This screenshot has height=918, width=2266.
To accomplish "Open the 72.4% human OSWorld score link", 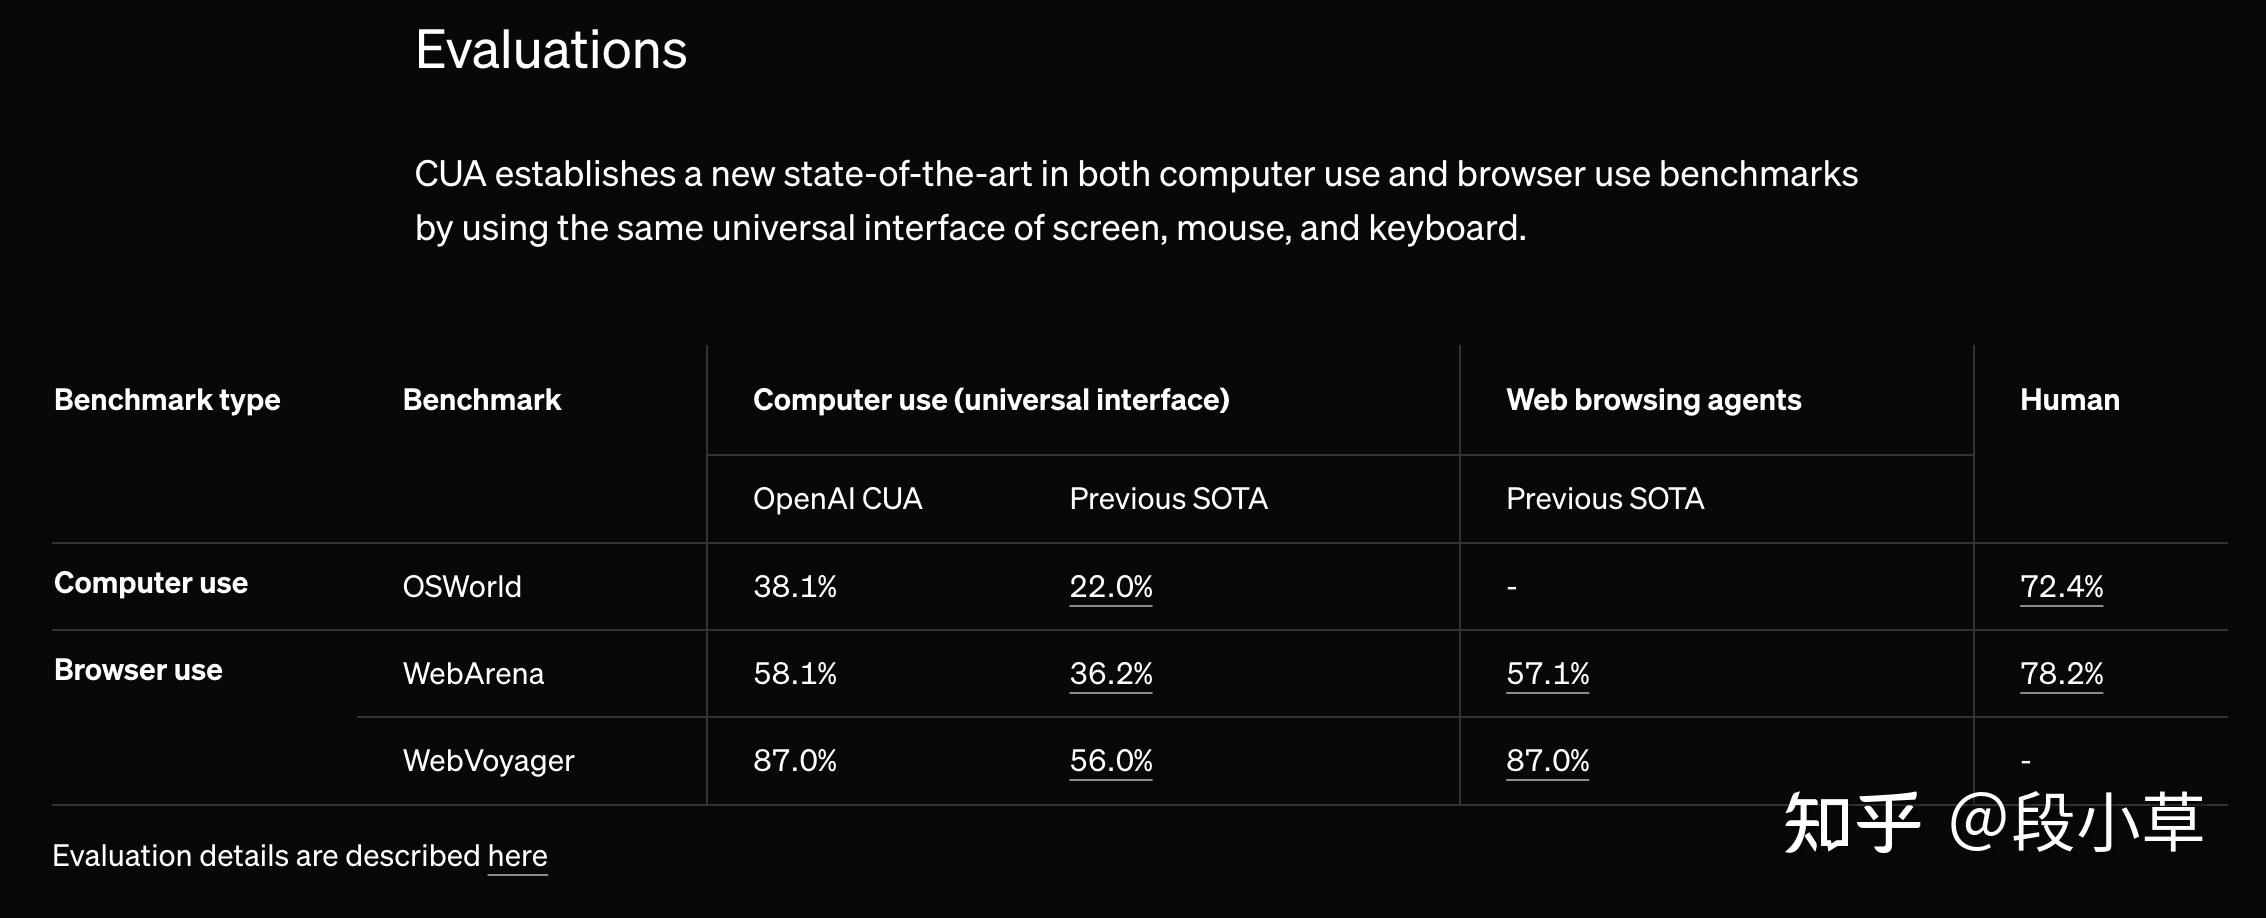I will [x=2061, y=586].
